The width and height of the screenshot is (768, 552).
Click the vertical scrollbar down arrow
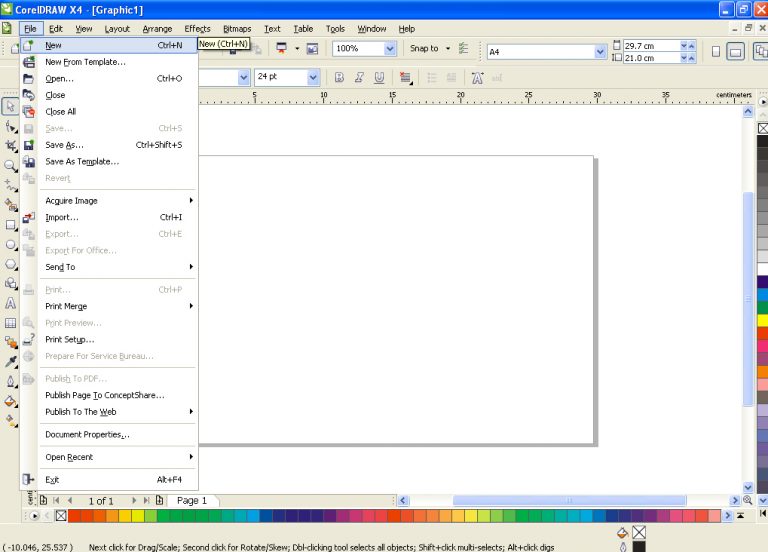tap(748, 487)
